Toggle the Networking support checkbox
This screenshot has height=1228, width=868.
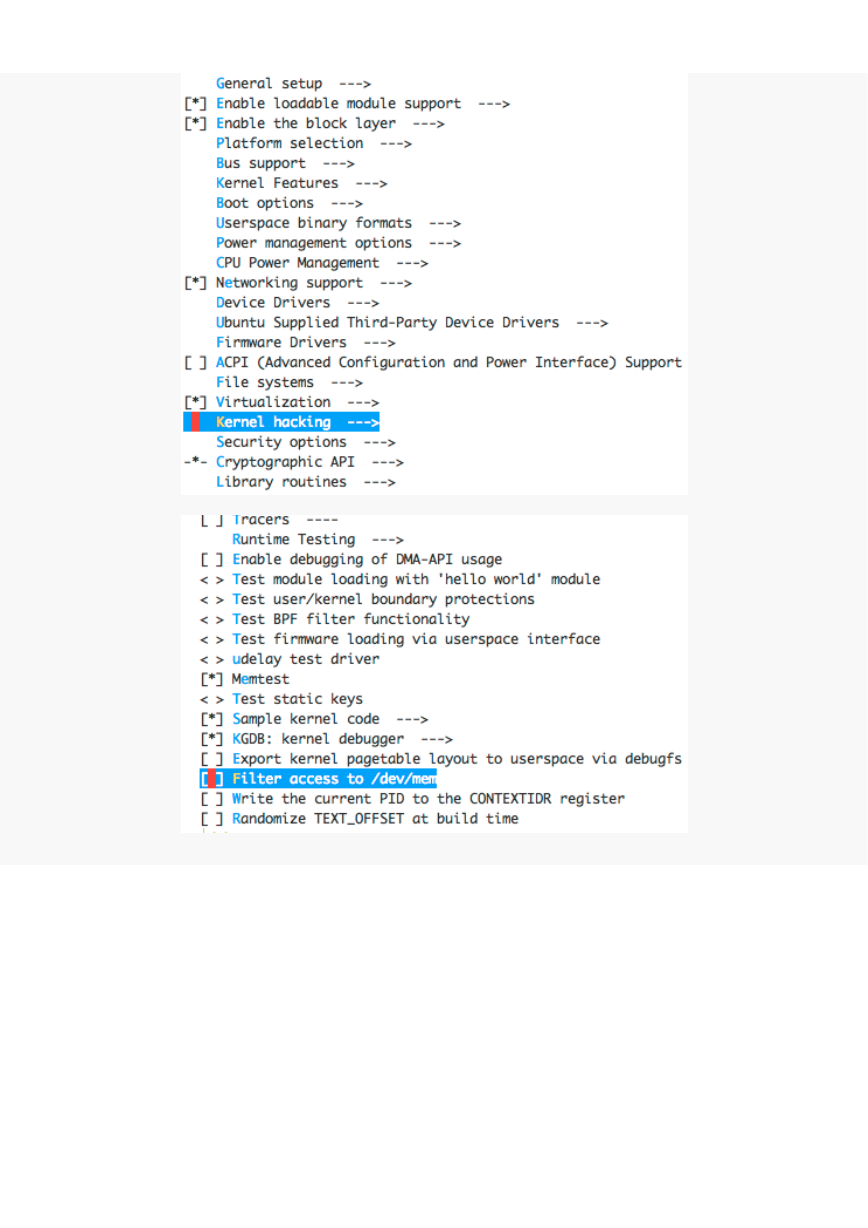[x=196, y=283]
